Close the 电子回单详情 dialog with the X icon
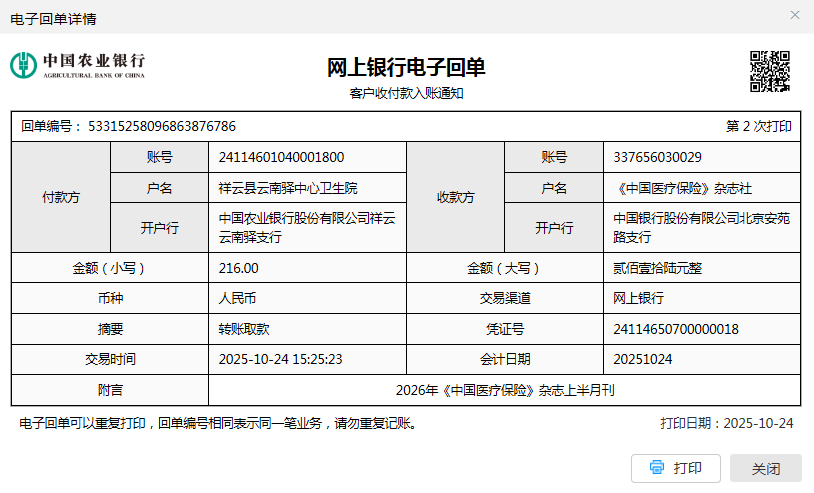 click(x=795, y=16)
